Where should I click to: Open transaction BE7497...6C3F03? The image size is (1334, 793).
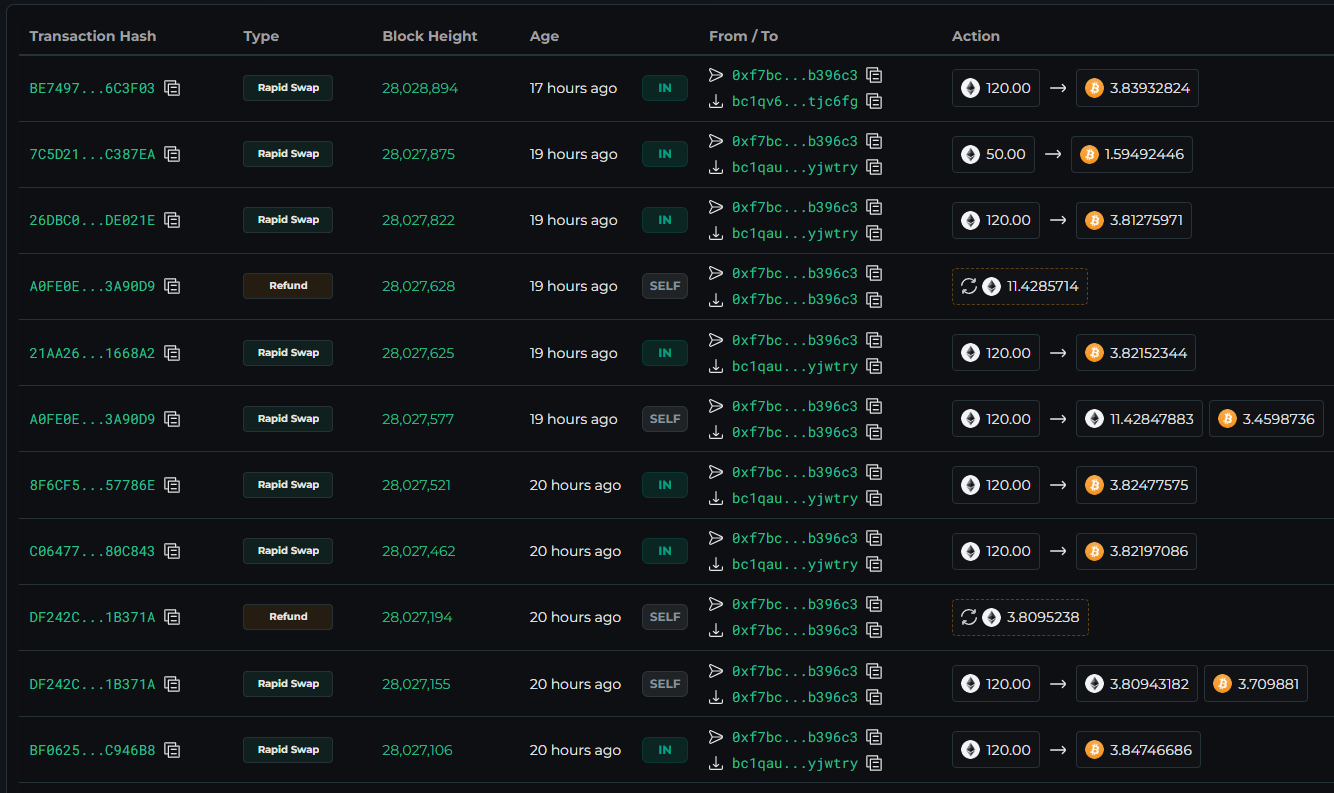(92, 88)
